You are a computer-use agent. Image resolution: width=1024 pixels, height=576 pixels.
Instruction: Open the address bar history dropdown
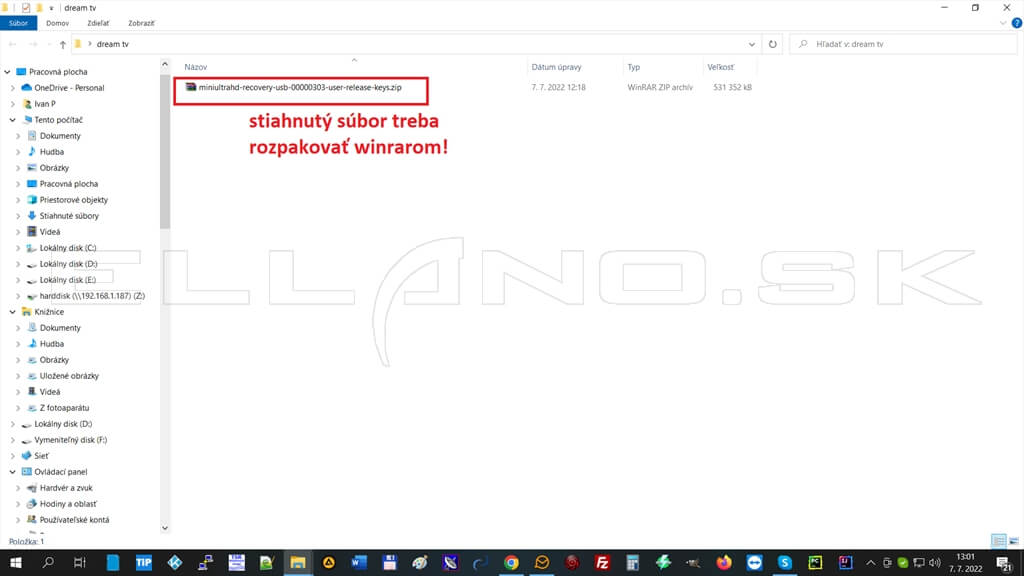click(752, 44)
